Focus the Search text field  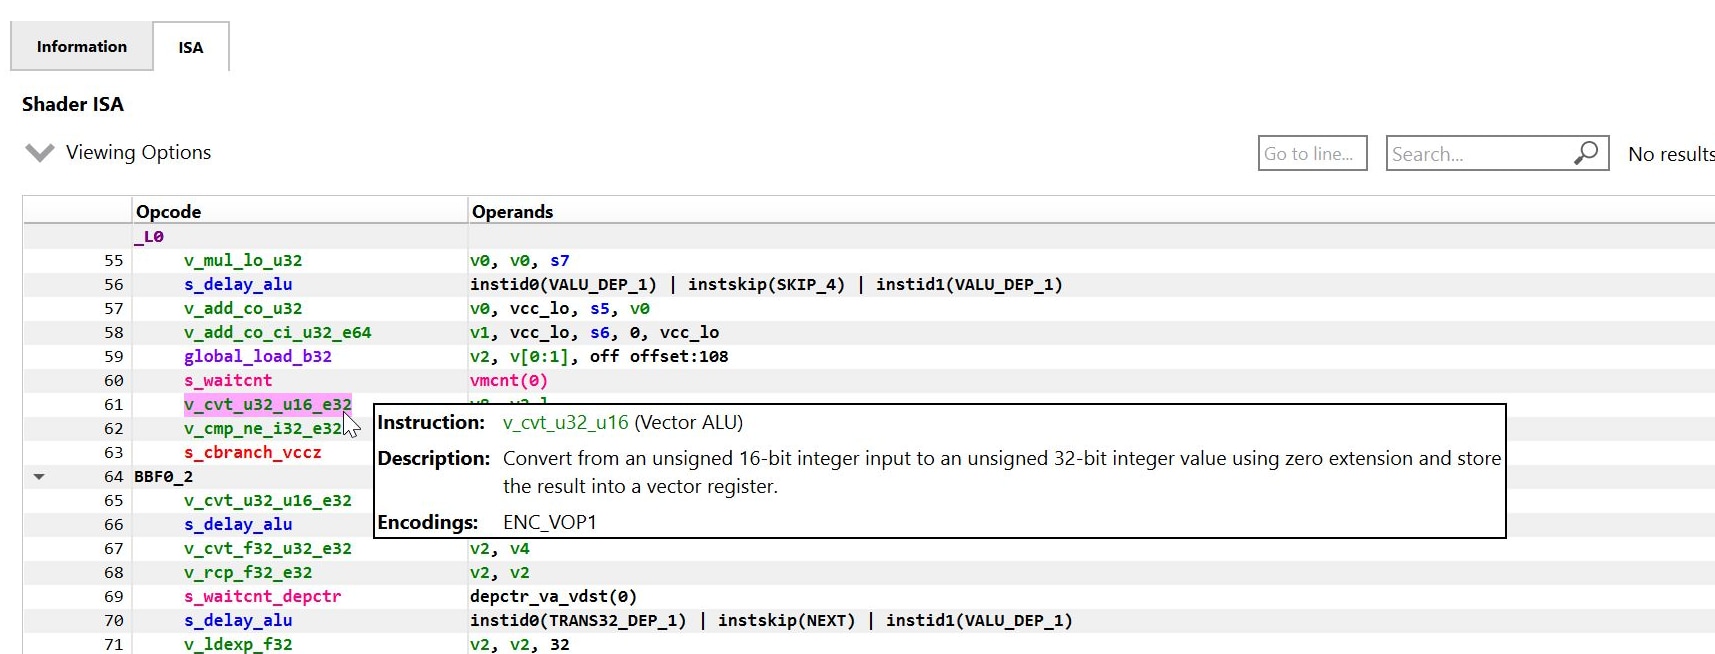coord(1476,154)
